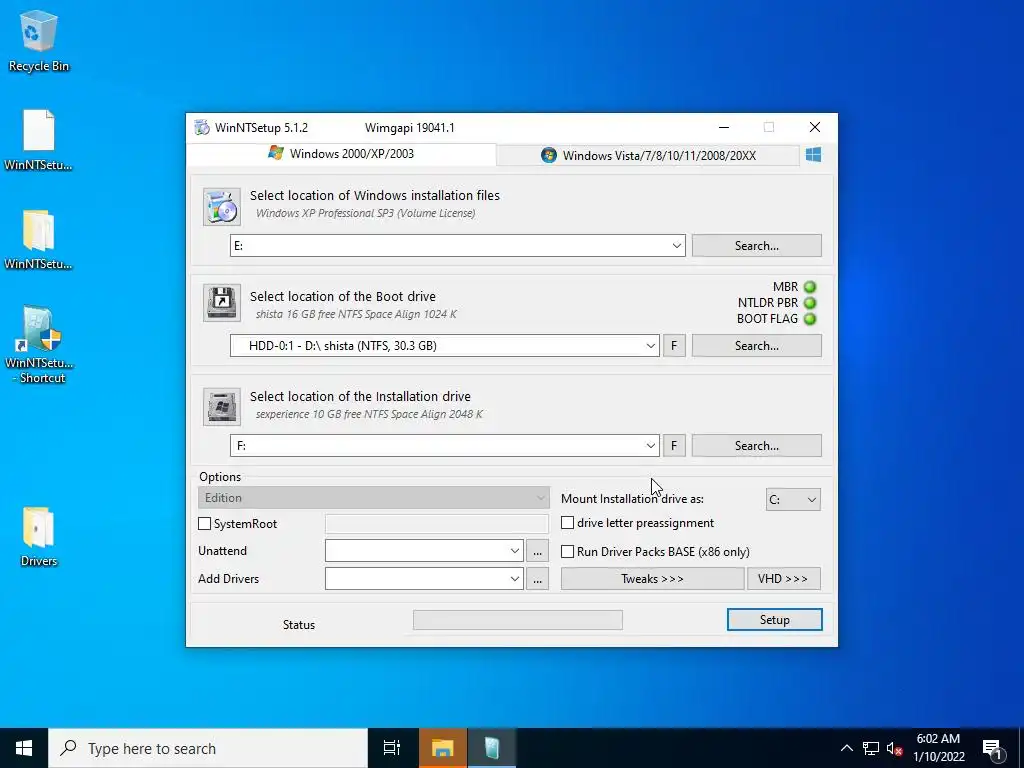The height and width of the screenshot is (768, 1024).
Task: Click the Status progress bar
Action: coord(518,620)
